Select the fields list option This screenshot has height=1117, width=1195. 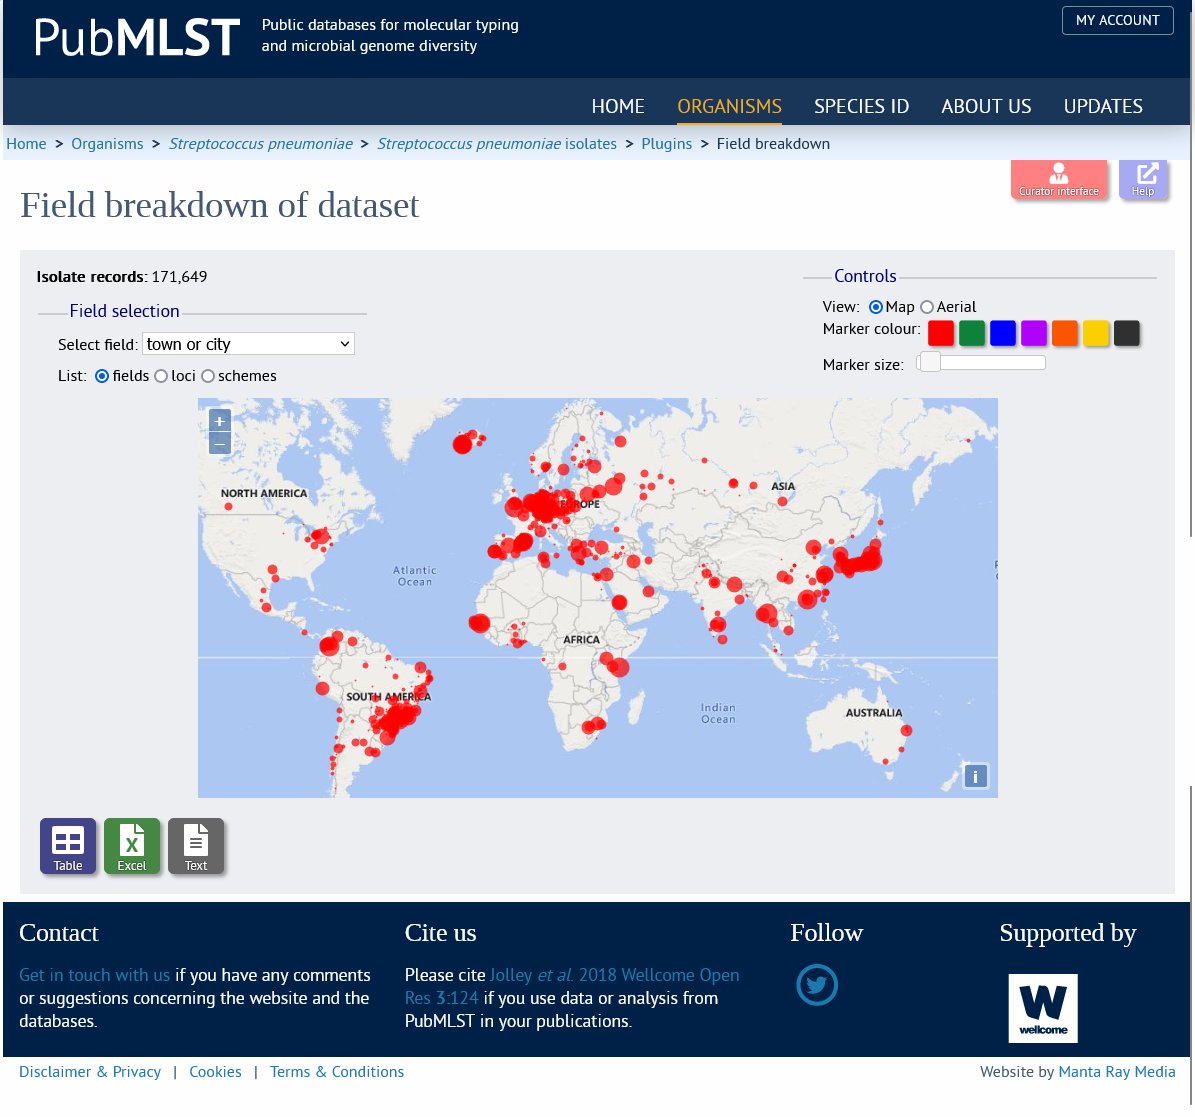tap(102, 376)
